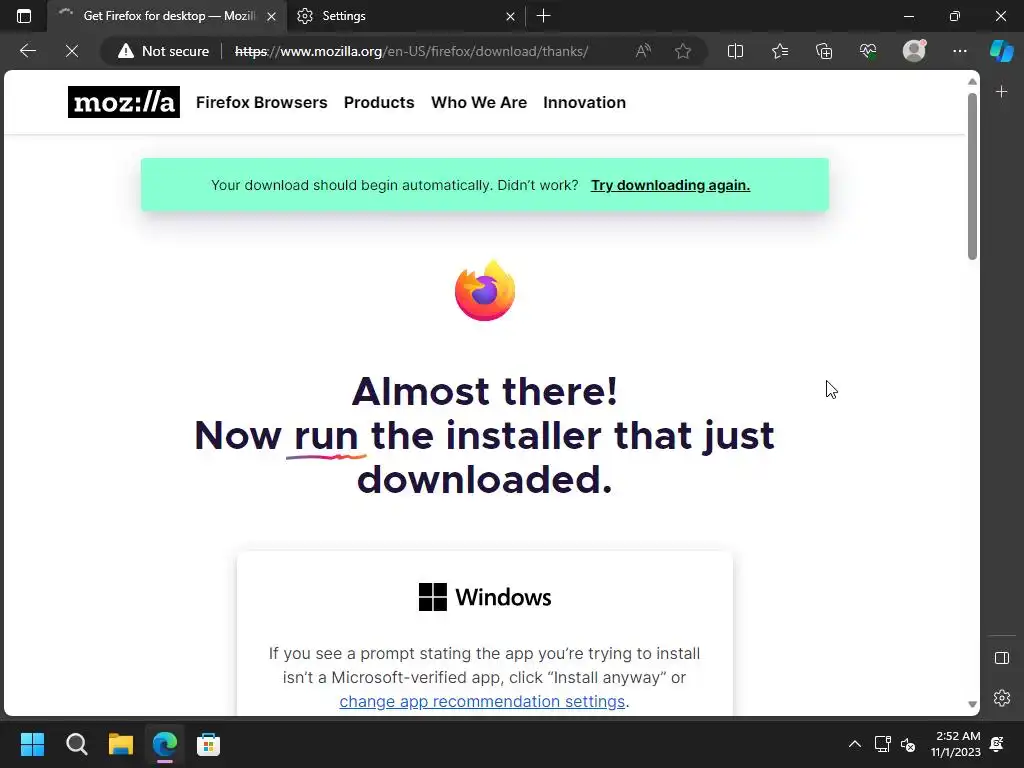Screen dimensions: 1024x768
Task: Open the profile avatar
Action: [x=914, y=51]
